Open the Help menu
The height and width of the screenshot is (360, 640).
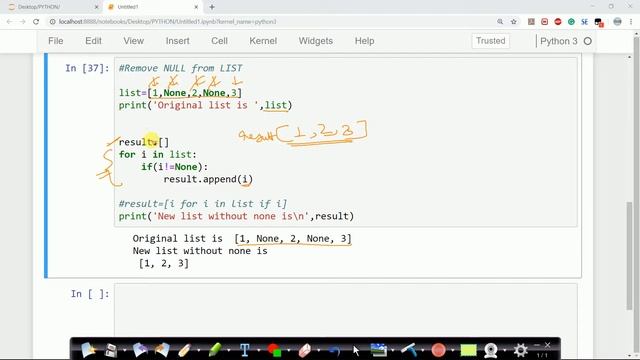pyautogui.click(x=364, y=41)
